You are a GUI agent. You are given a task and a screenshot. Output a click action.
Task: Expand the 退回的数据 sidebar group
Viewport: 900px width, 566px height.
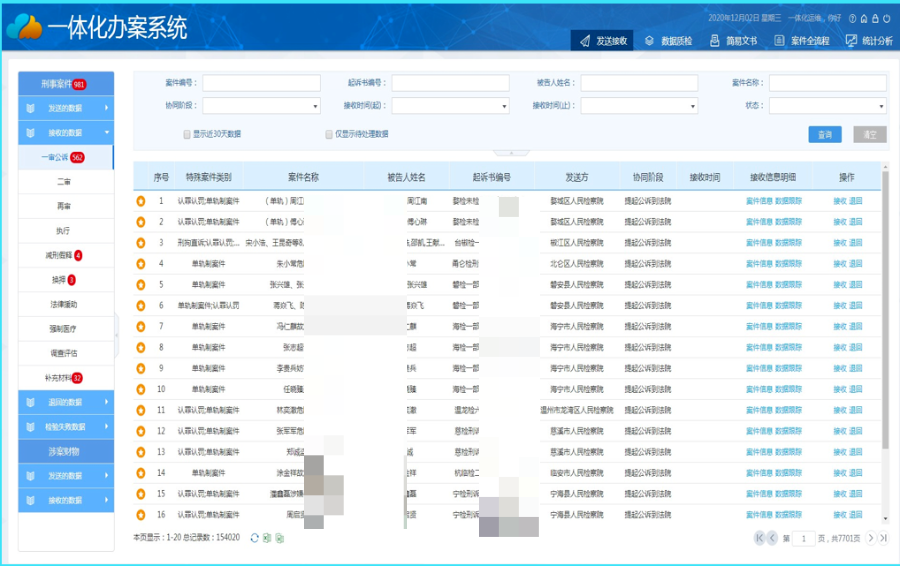[x=66, y=402]
